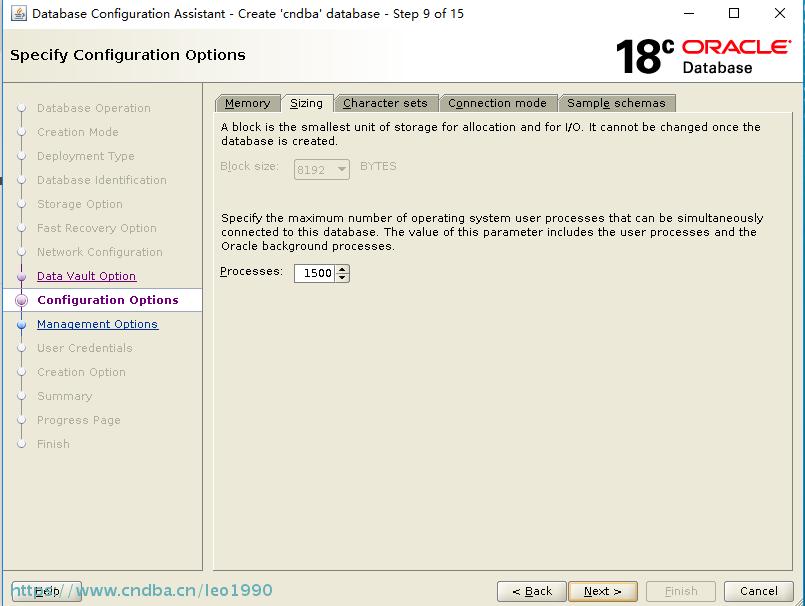Cancel the database creation wizard

[x=759, y=591]
